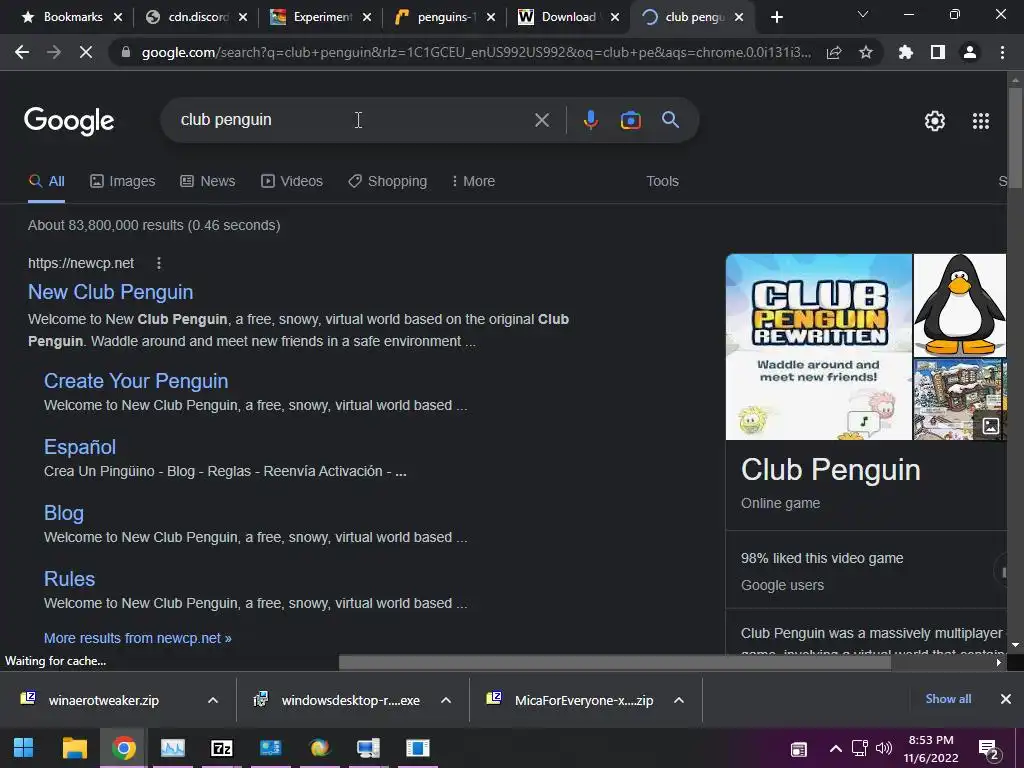Click the About 83,800,000 results text
1024x768 pixels.
[x=154, y=225]
